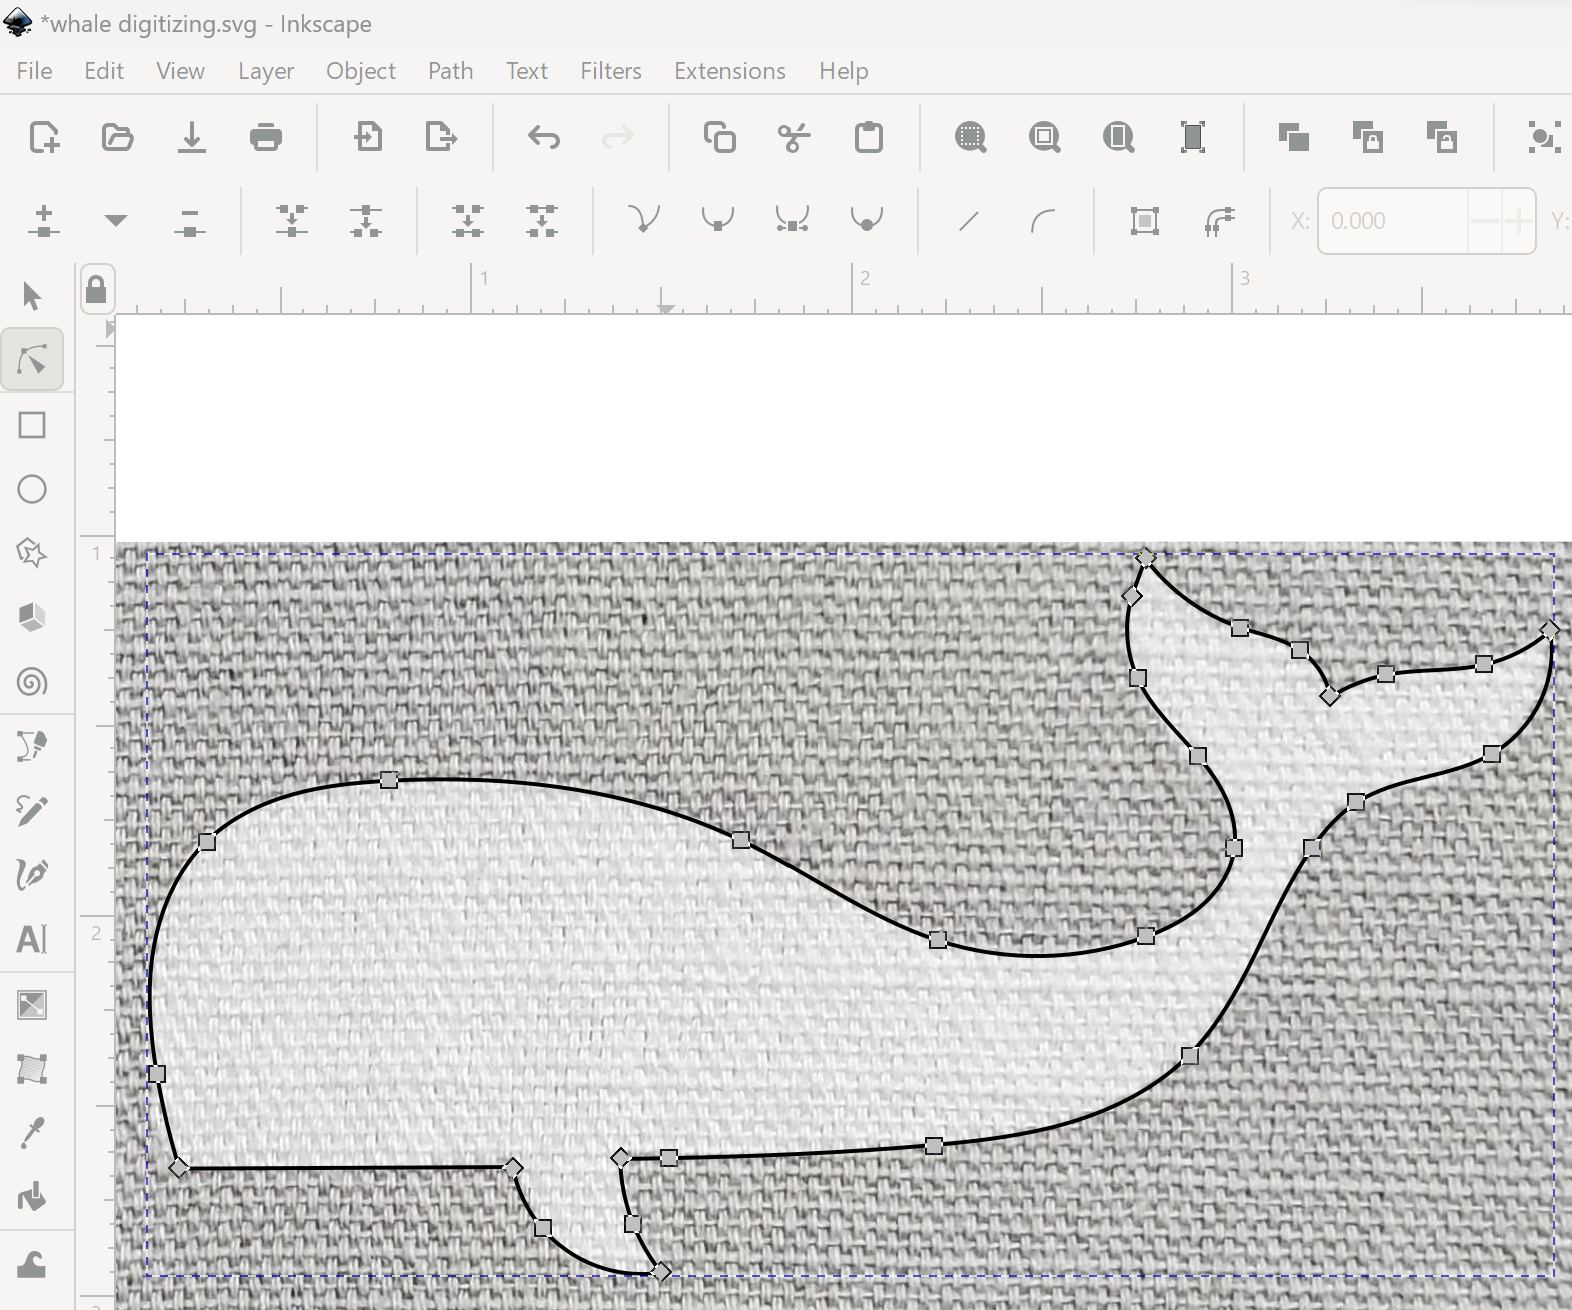The image size is (1572, 1310).
Task: Save the document with the Save icon
Action: click(x=192, y=136)
